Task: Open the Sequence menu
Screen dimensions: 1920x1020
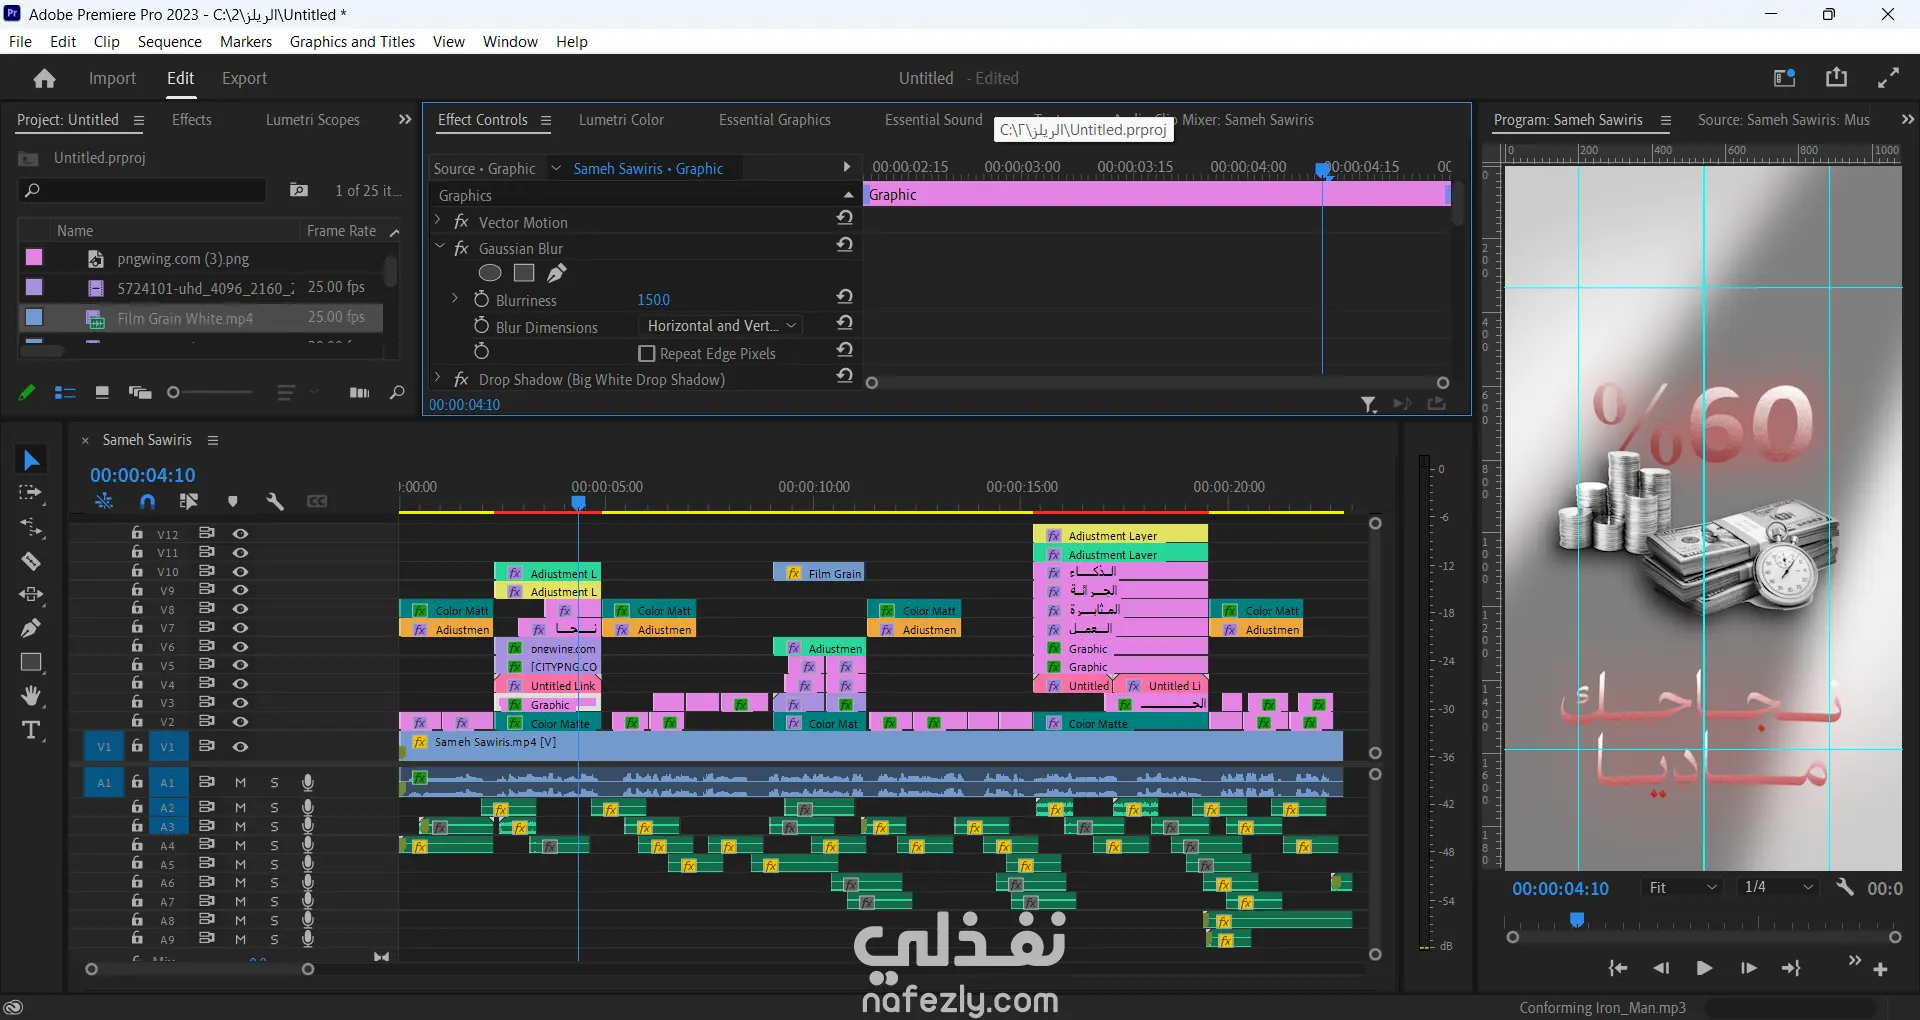Action: [170, 41]
